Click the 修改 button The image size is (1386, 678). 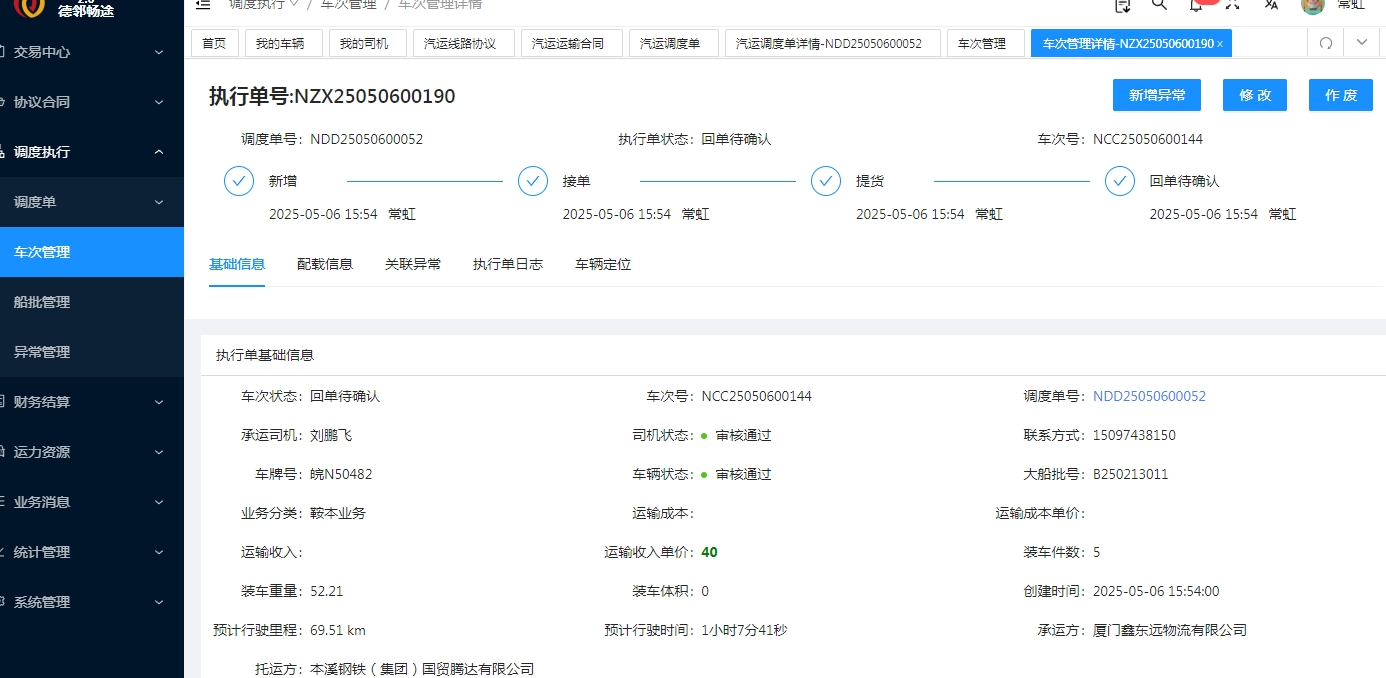1255,95
